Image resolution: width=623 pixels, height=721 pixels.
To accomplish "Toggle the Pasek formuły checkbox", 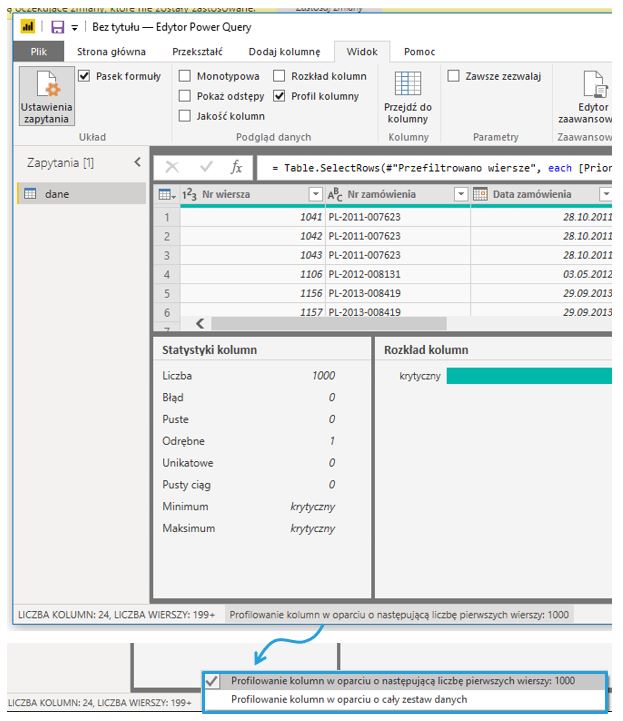I will [84, 76].
